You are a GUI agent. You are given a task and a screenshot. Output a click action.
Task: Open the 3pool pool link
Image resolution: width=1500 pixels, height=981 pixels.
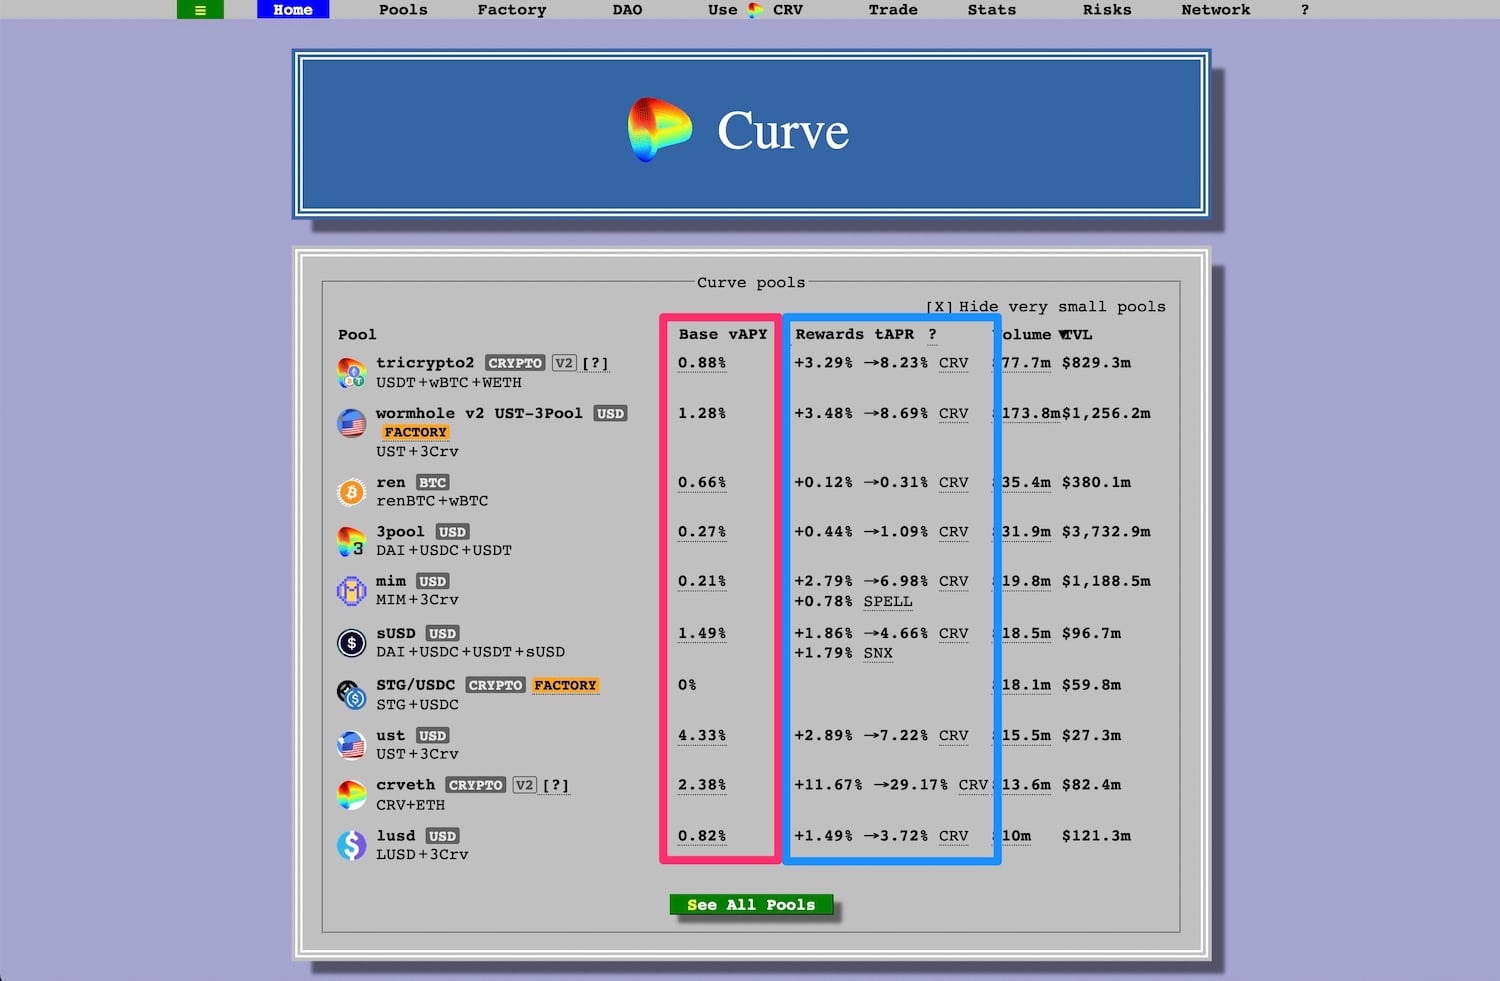click(x=400, y=531)
